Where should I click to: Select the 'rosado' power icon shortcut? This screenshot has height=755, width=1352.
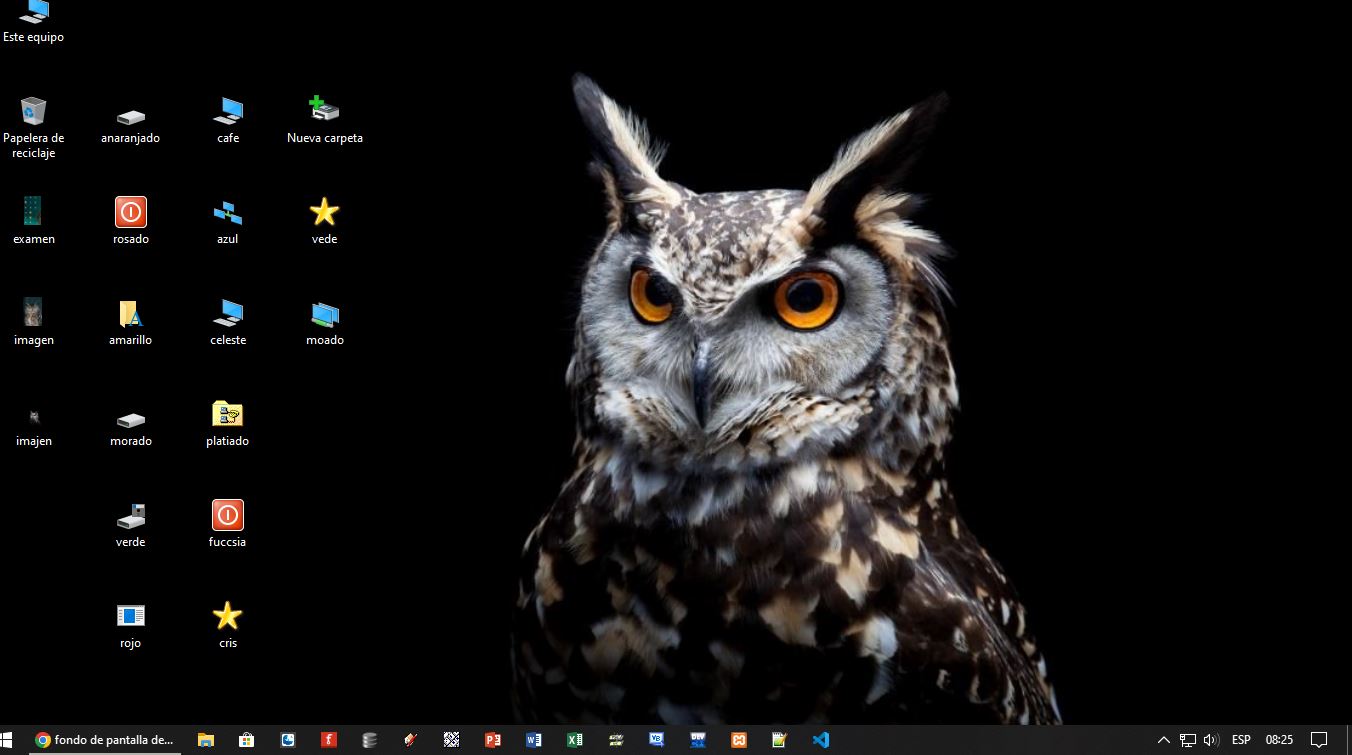(130, 213)
